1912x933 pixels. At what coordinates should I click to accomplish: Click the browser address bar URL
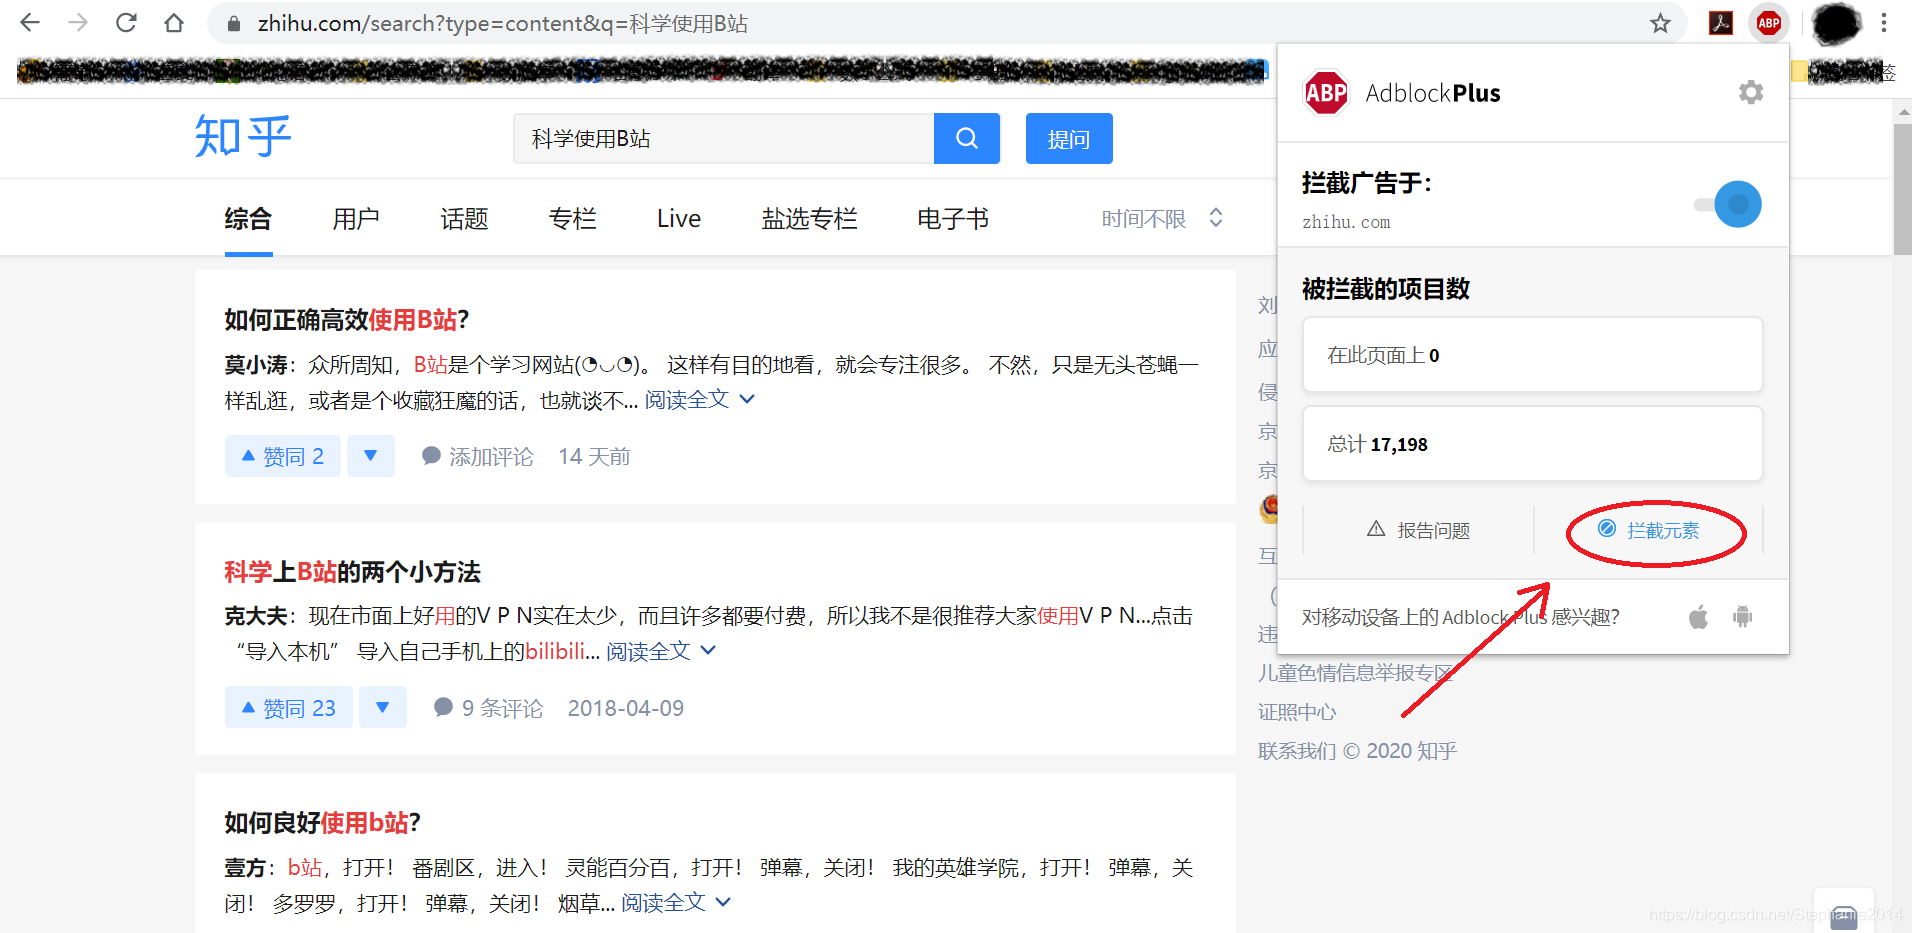point(502,23)
